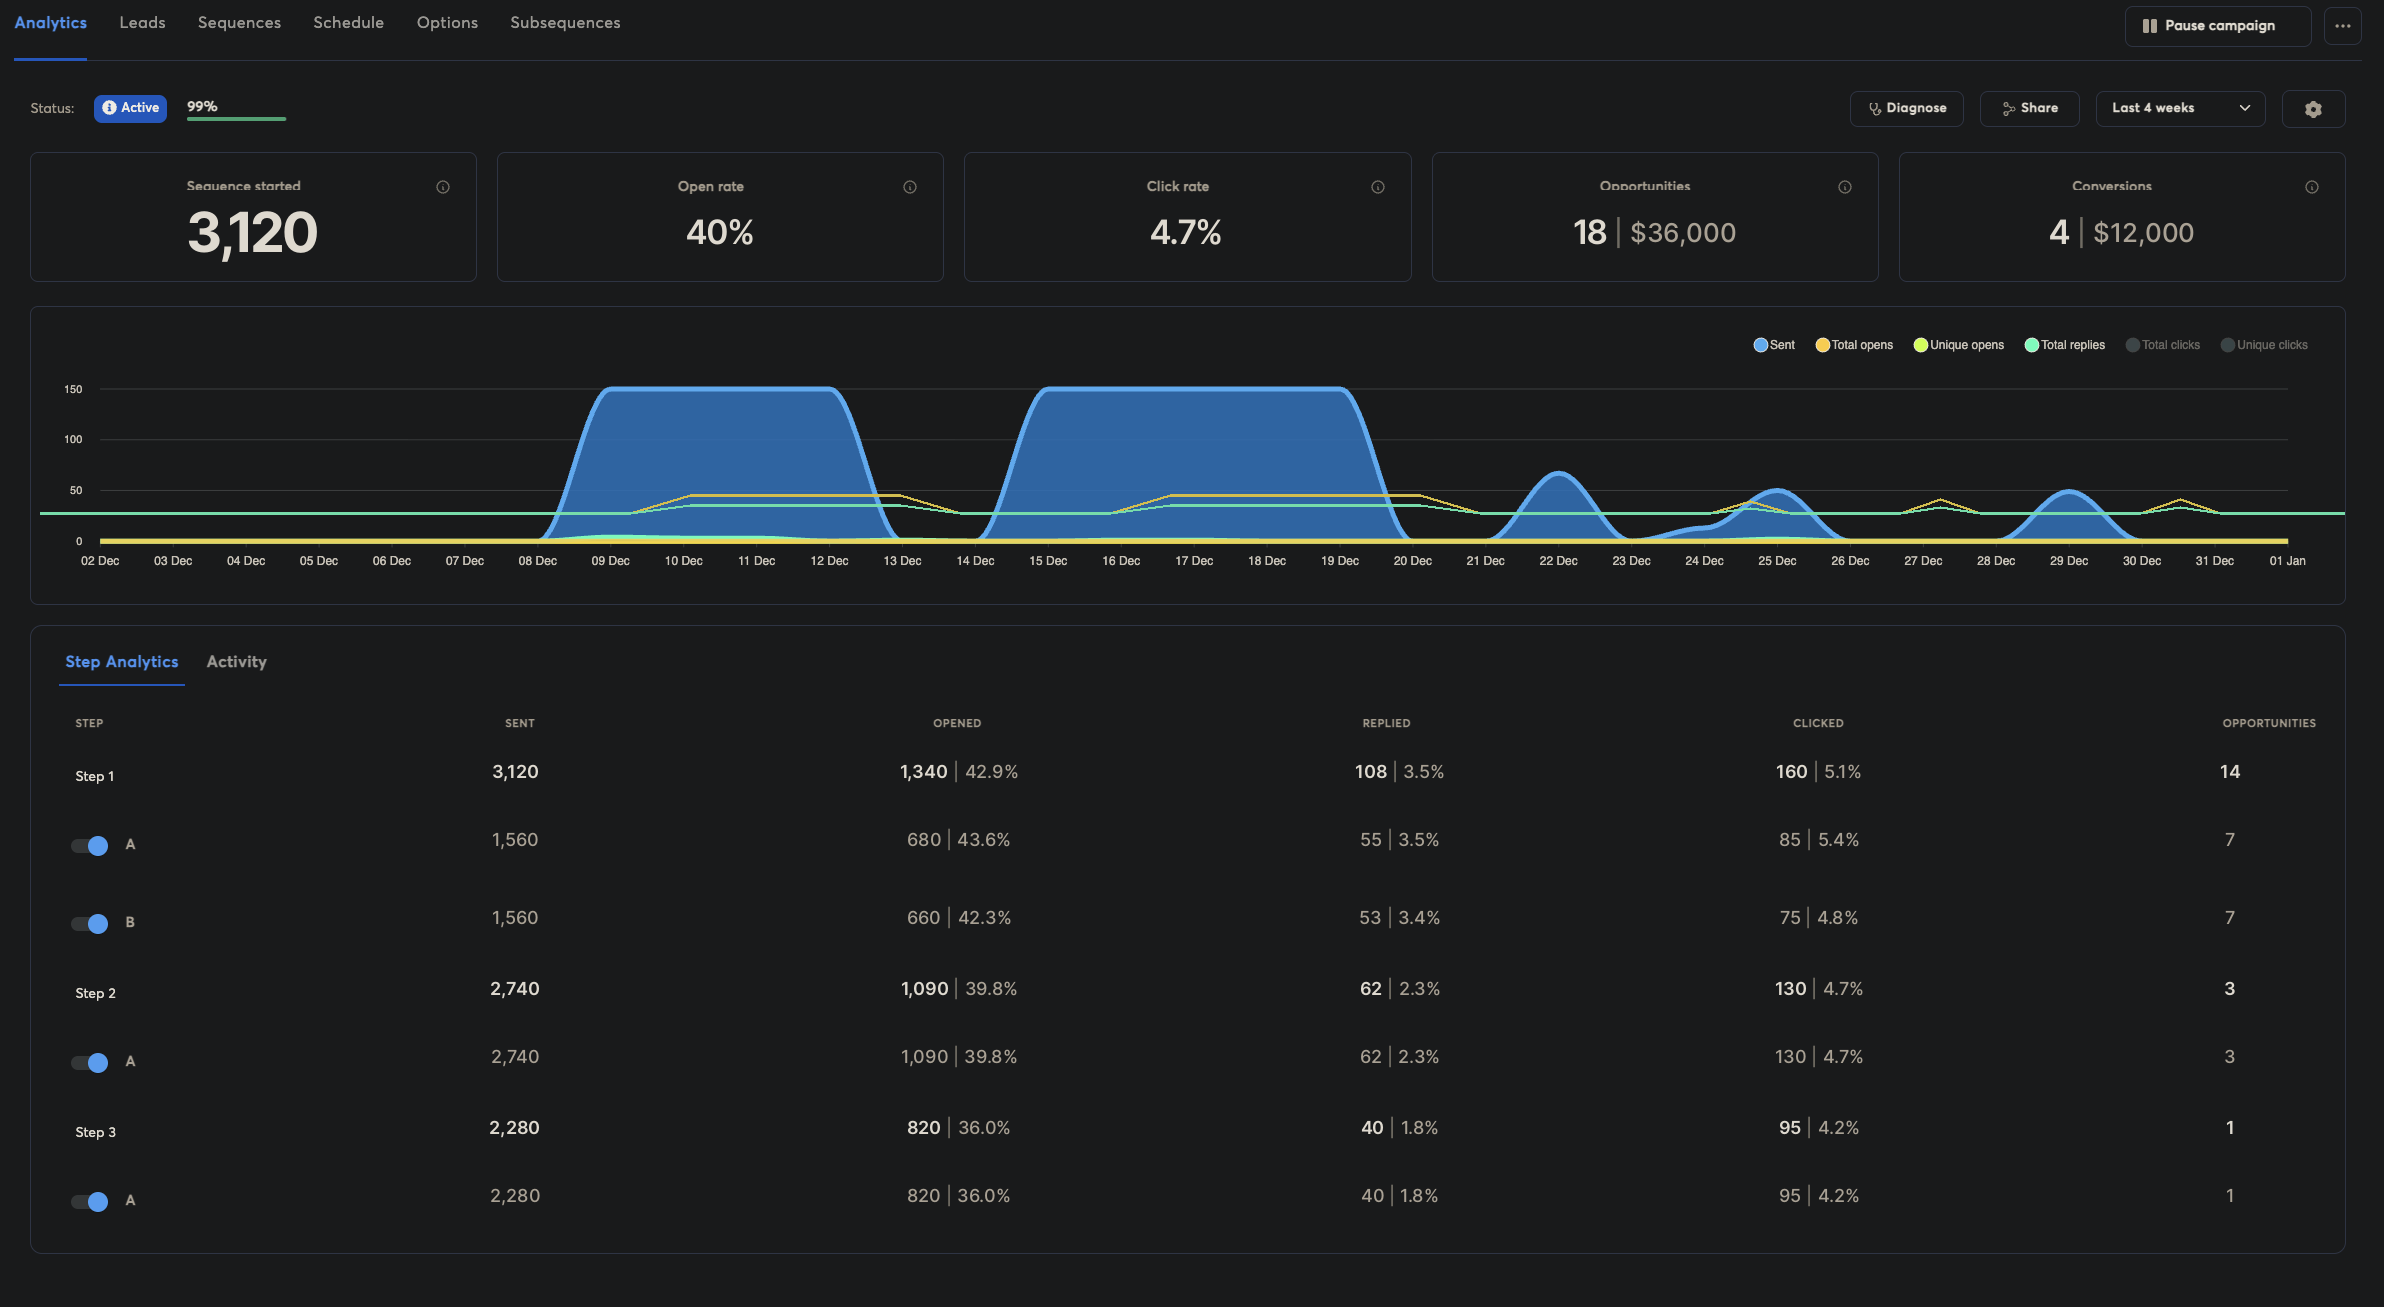The height and width of the screenshot is (1307, 2384).
Task: Open the three-dot overflow menu
Action: tap(2343, 26)
